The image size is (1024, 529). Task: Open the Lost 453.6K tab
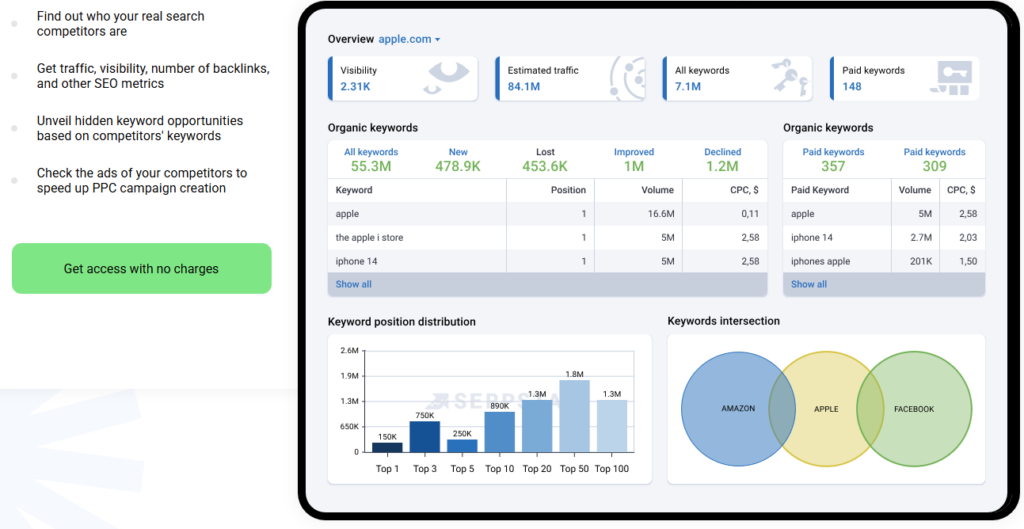545,159
